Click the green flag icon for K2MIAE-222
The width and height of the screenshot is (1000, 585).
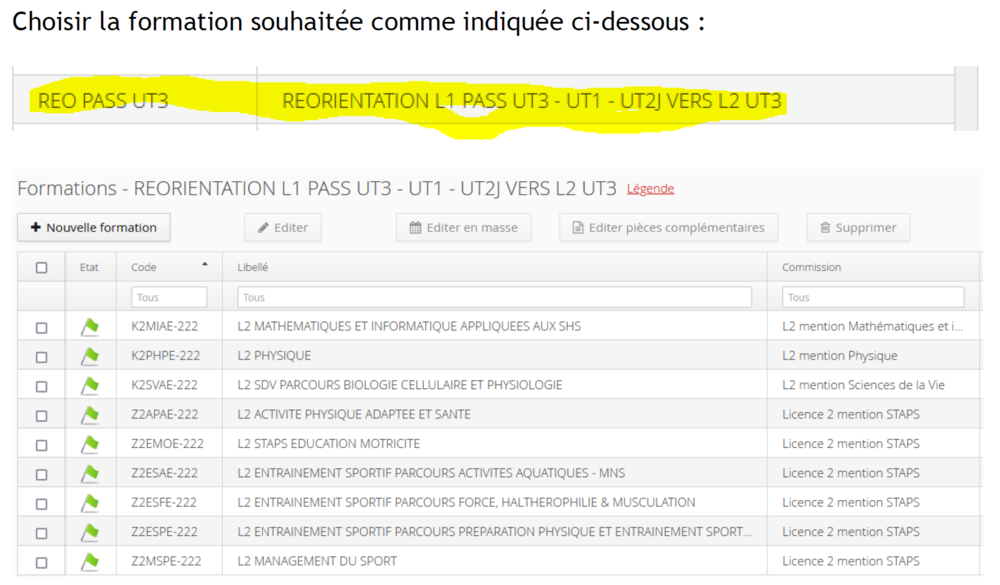tap(90, 326)
